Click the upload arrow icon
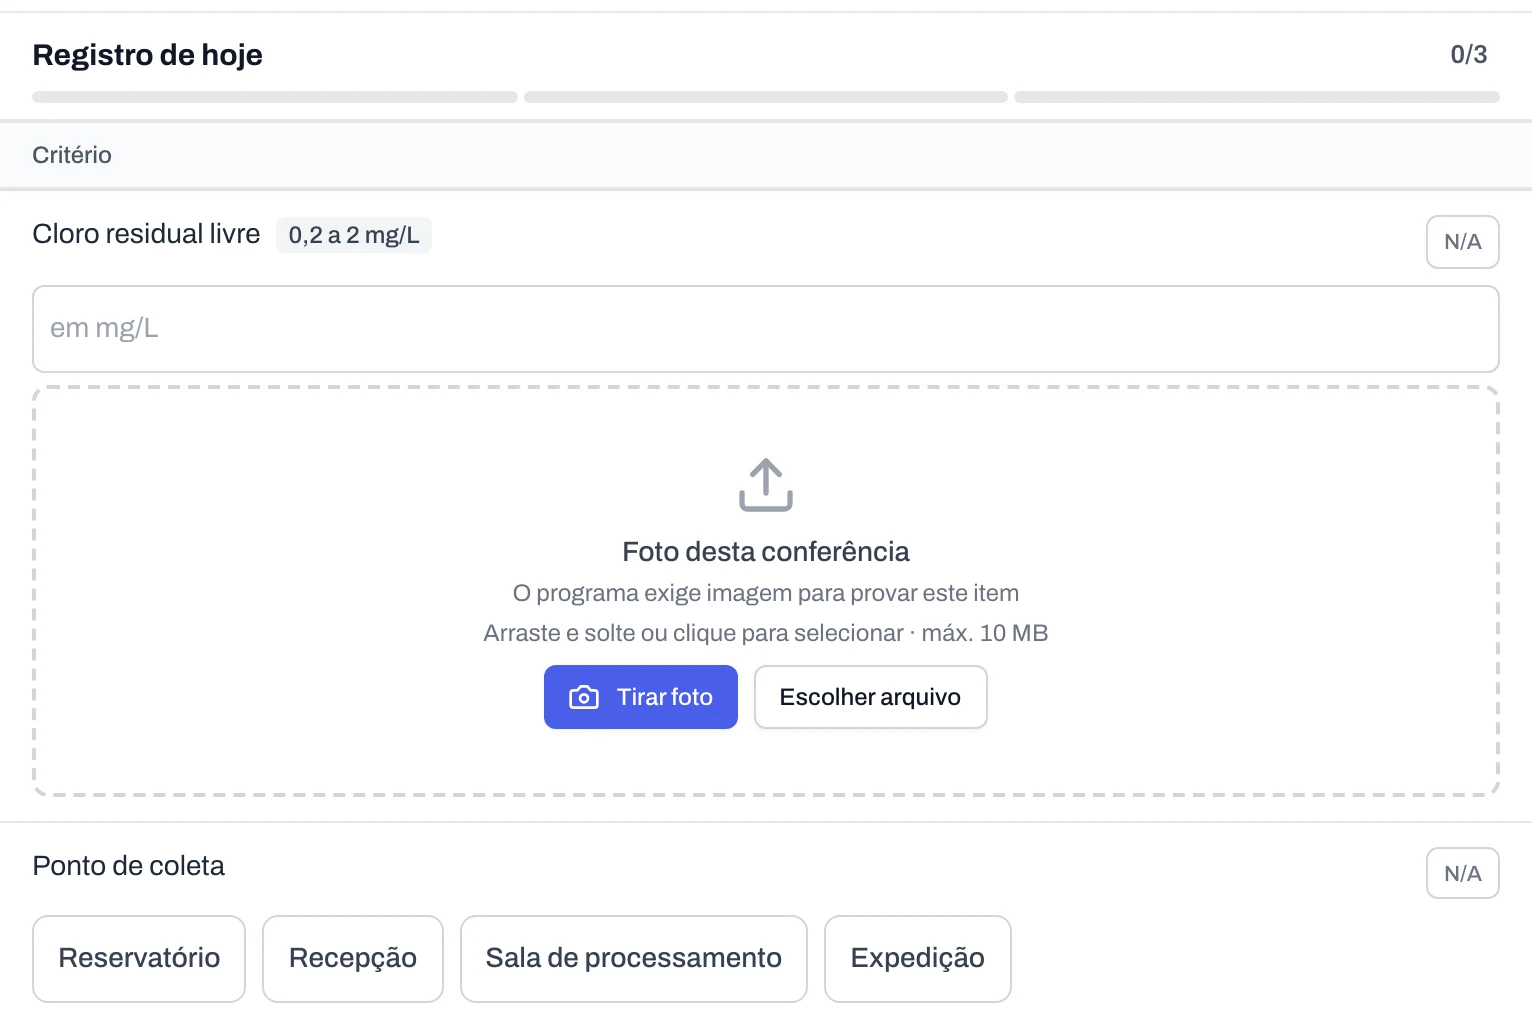 click(x=766, y=485)
